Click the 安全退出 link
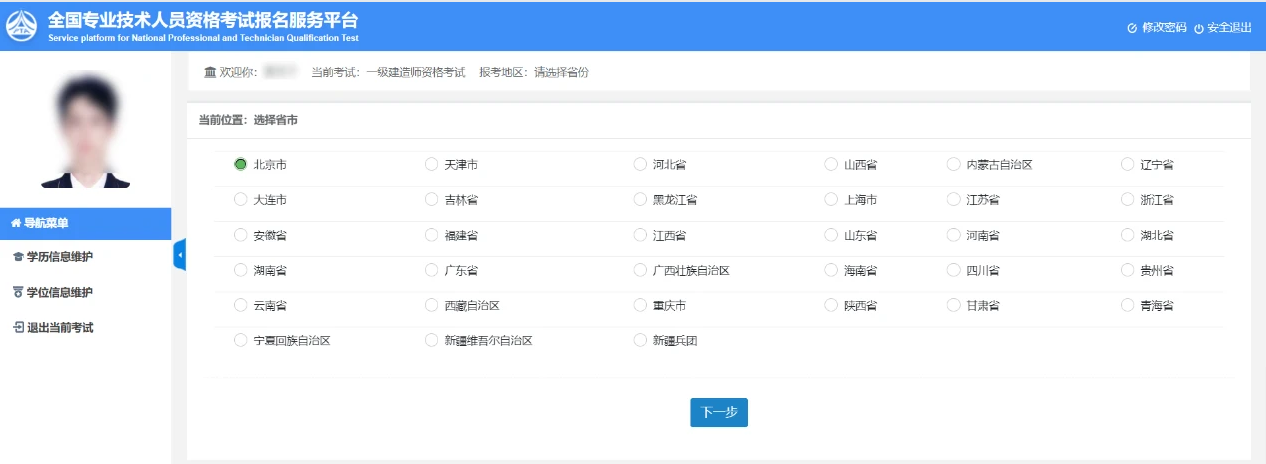 click(1229, 28)
